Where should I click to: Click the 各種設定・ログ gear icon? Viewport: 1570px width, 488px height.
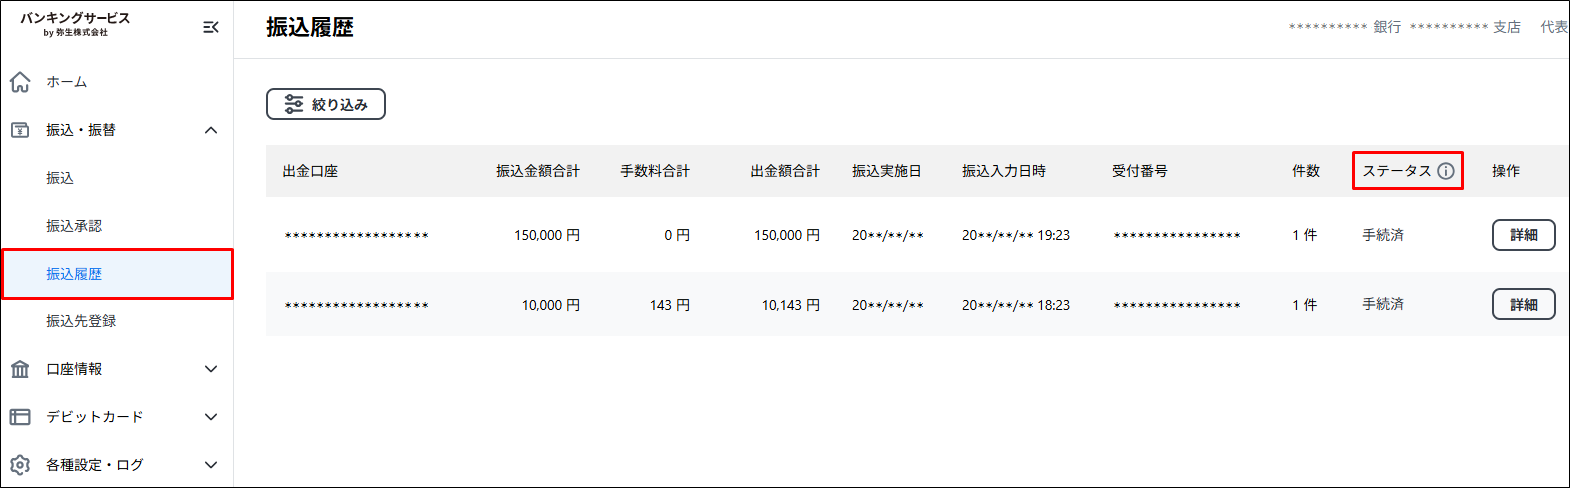(20, 465)
